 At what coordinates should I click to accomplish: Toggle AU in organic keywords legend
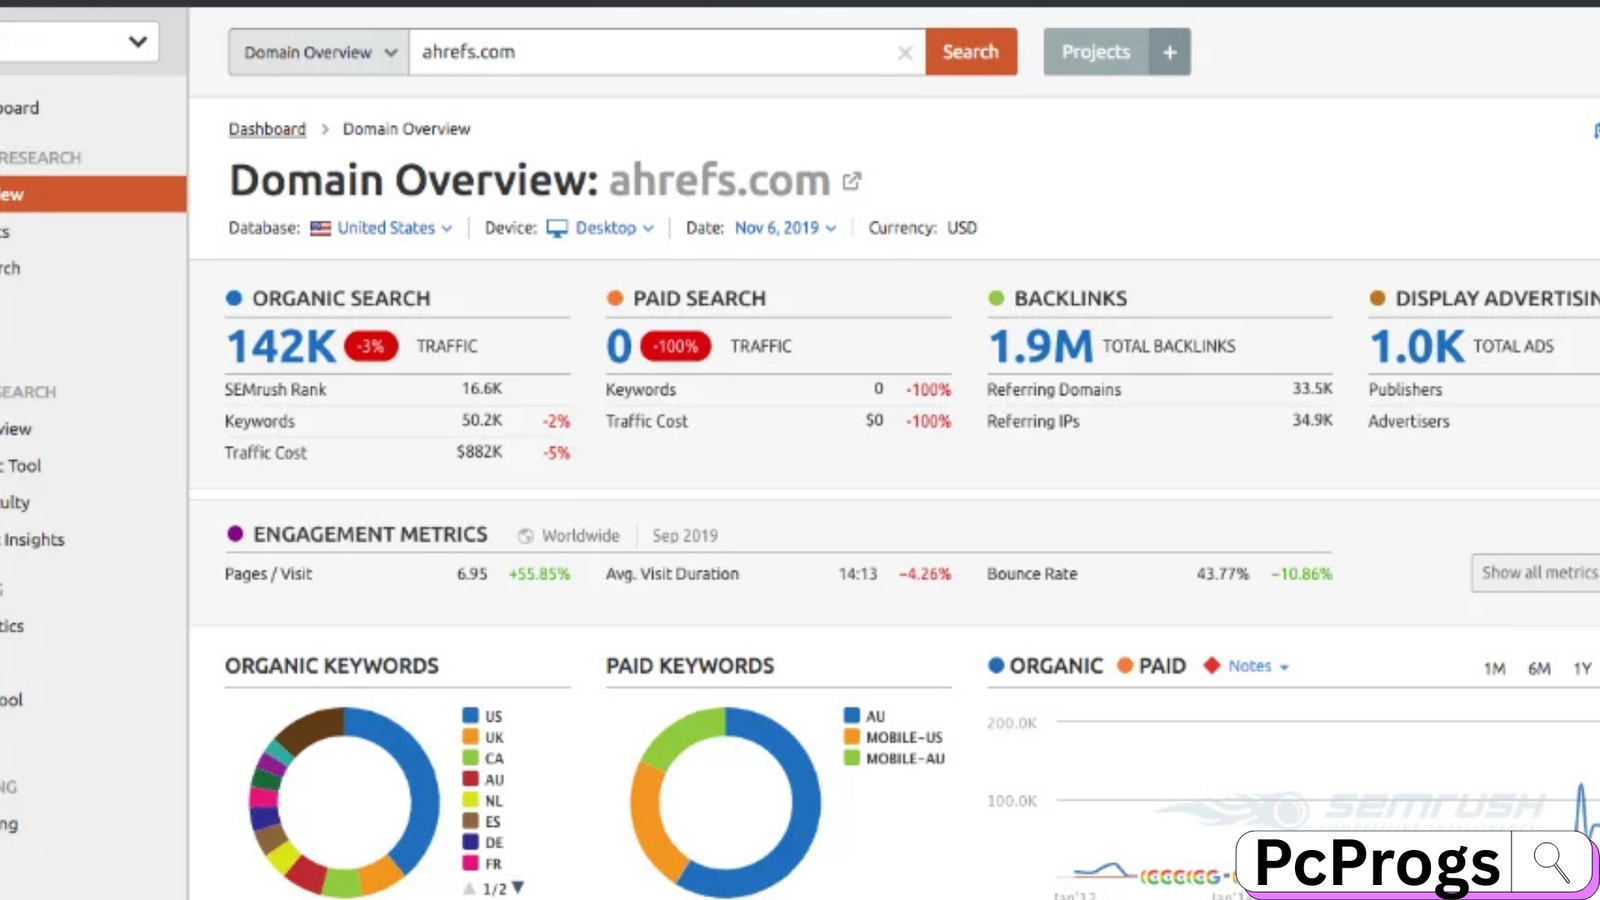tap(483, 779)
